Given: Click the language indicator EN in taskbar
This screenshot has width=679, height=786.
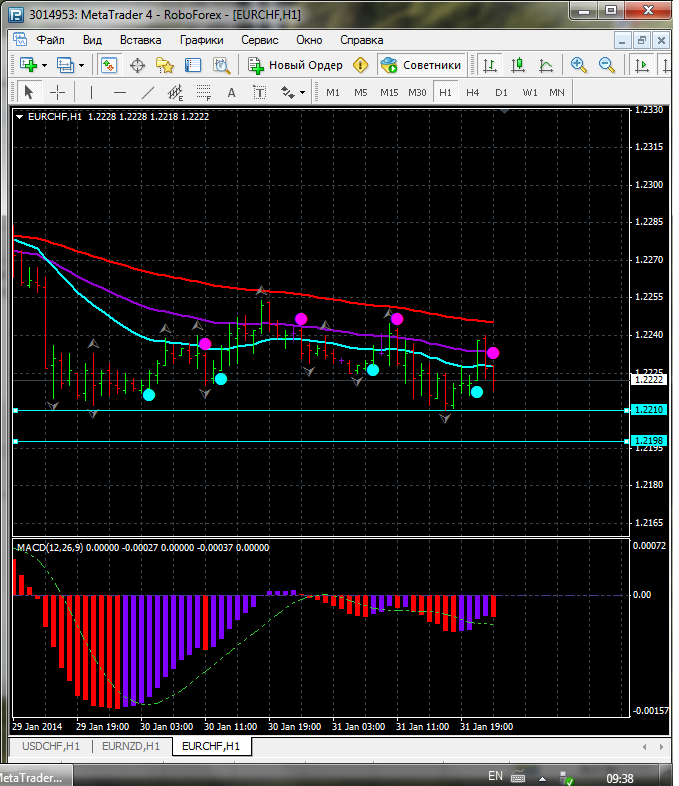Looking at the screenshot, I should coord(495,776).
